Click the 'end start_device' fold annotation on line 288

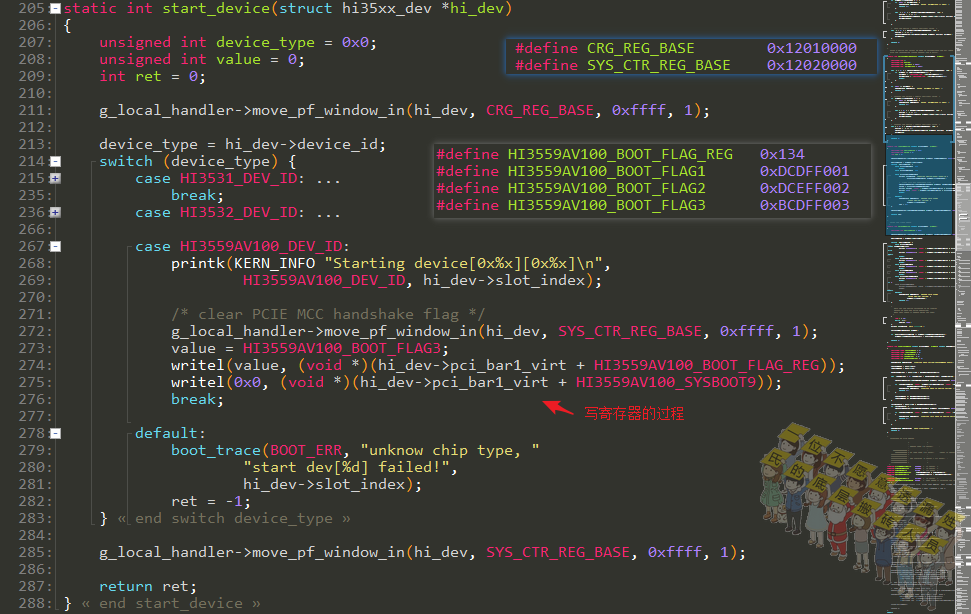click(x=171, y=603)
